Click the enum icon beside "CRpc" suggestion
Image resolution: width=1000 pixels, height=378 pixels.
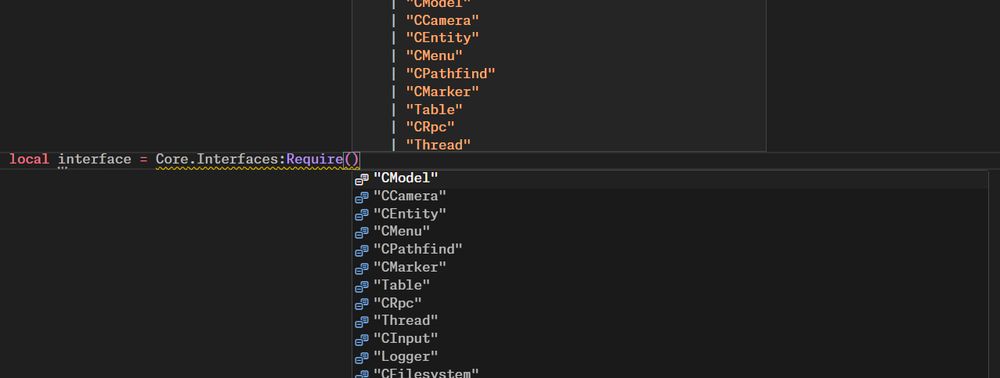[x=362, y=303]
